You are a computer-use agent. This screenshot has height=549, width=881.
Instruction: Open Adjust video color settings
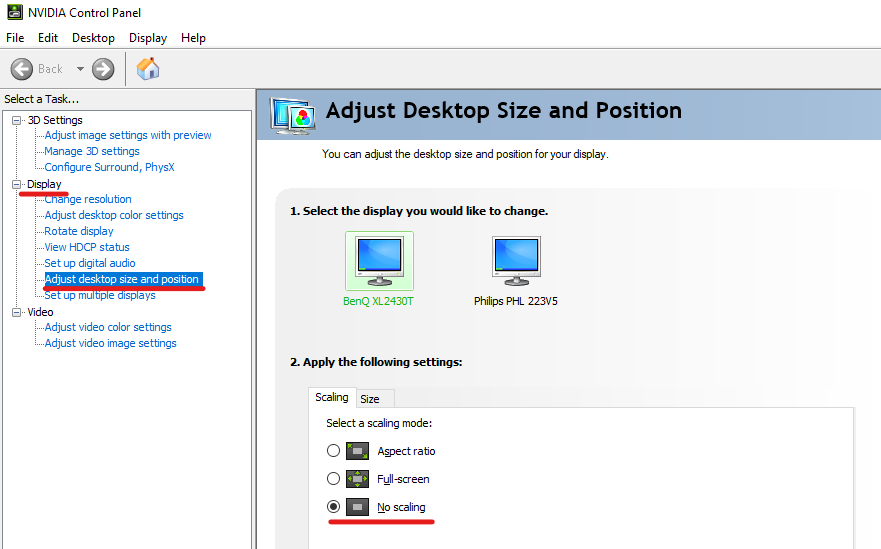point(108,327)
